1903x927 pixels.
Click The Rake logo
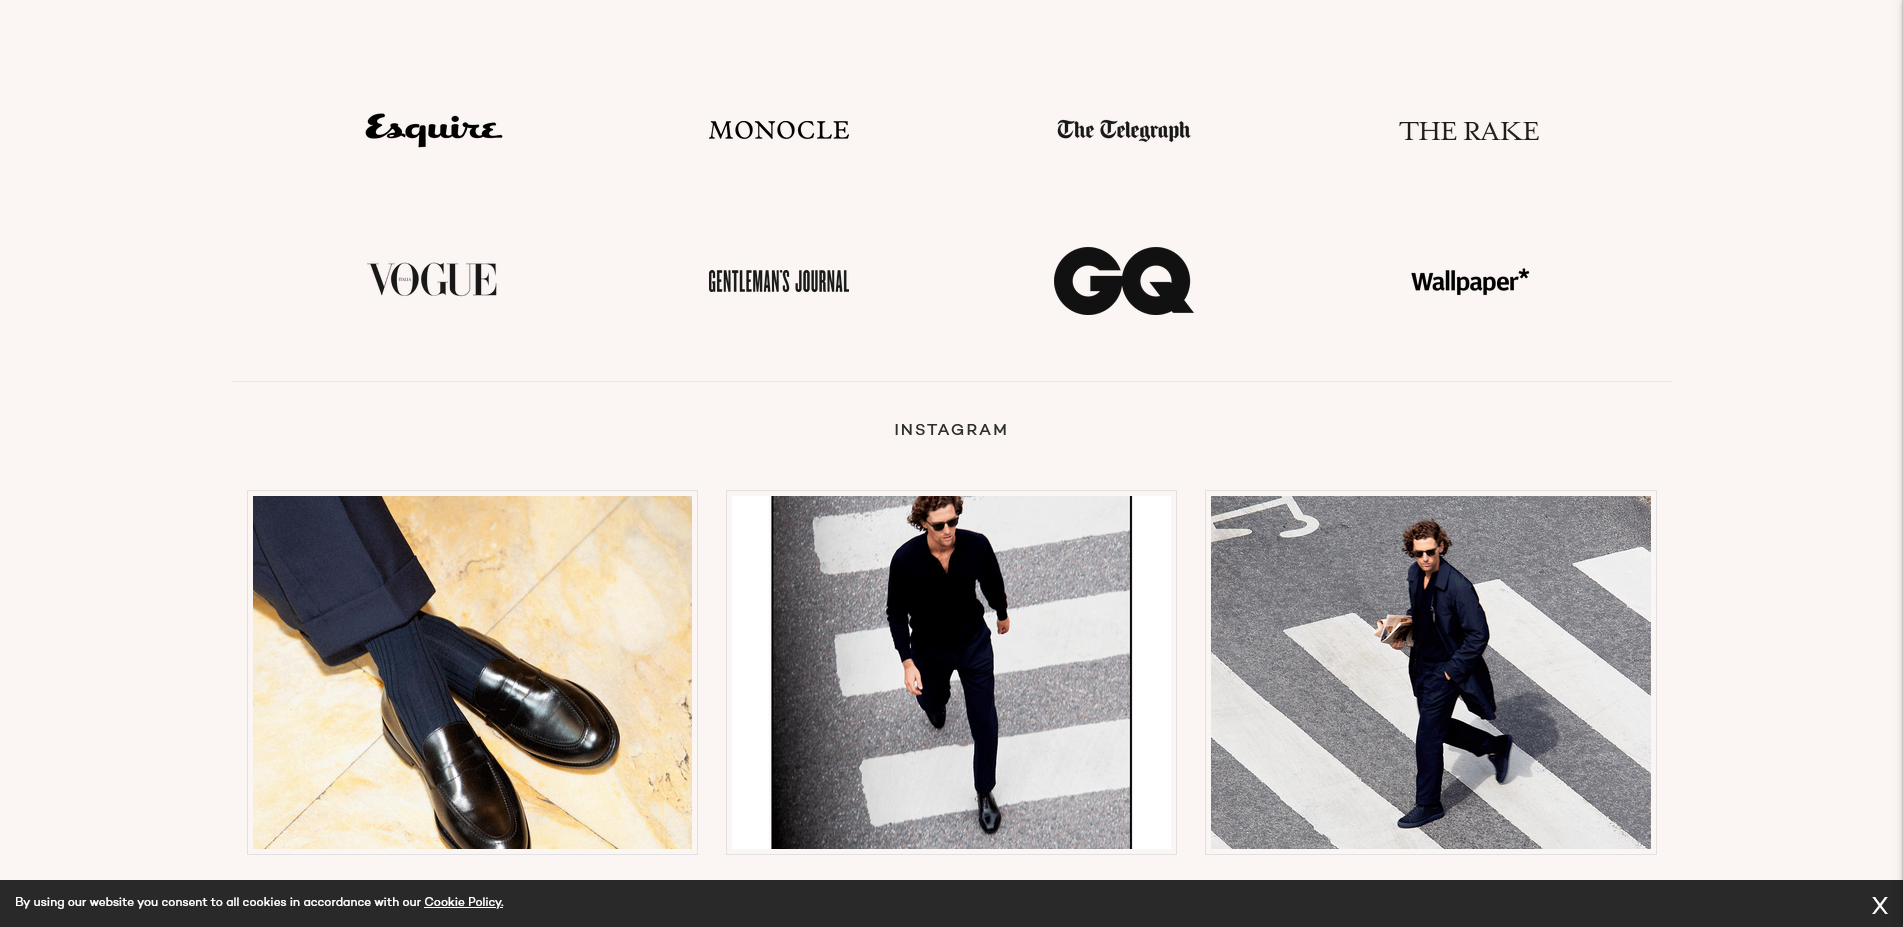[1469, 131]
